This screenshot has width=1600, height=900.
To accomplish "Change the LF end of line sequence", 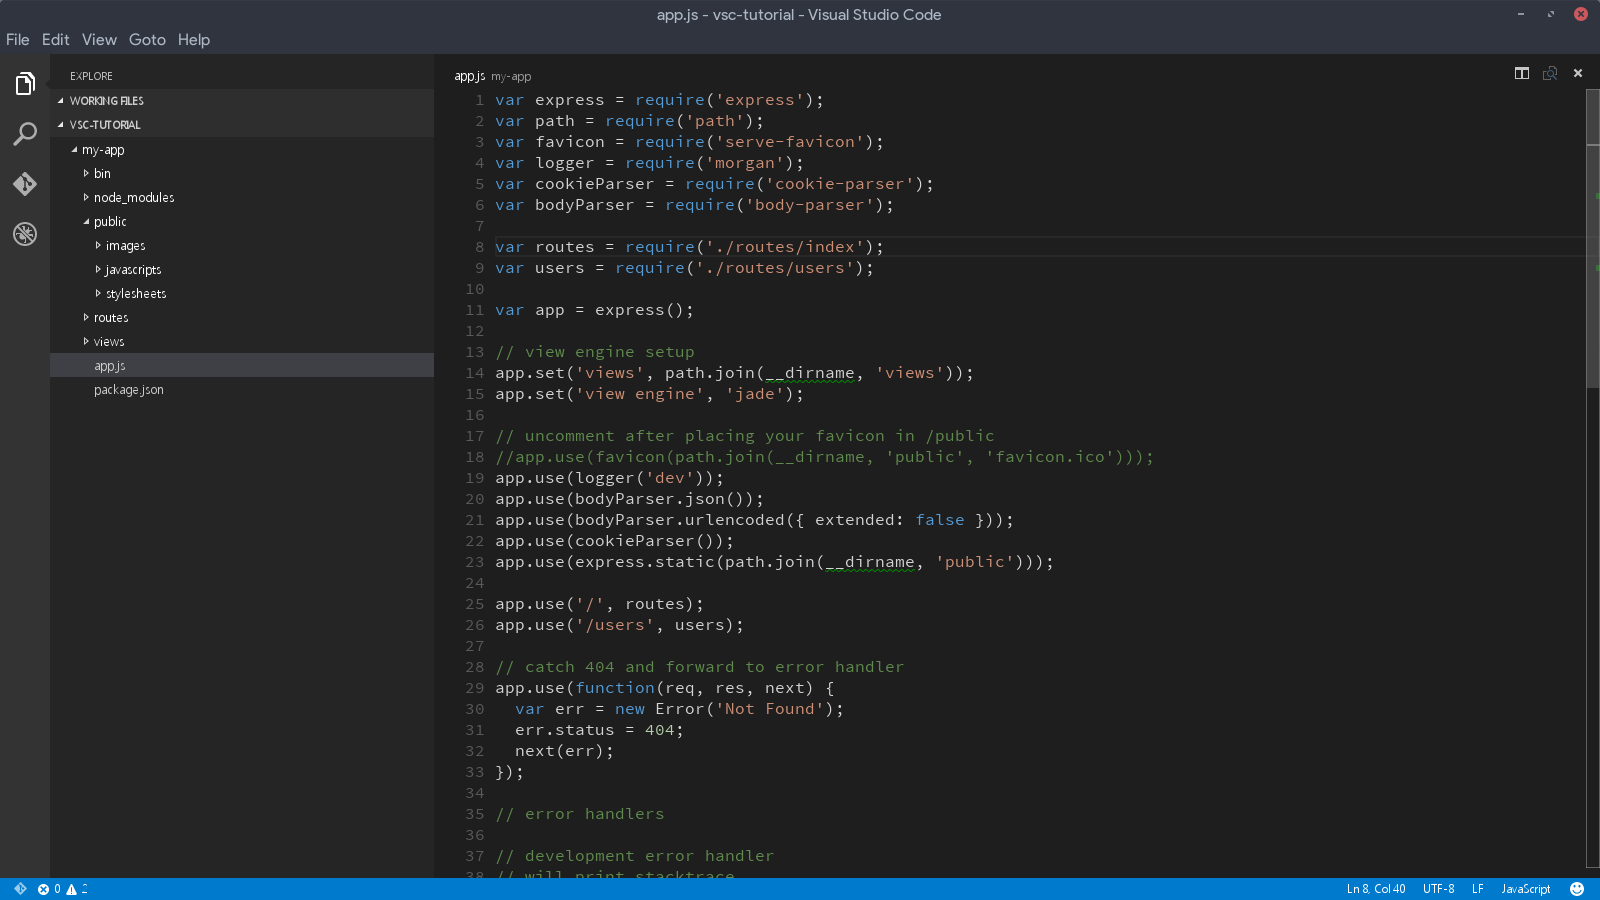I will [1478, 889].
